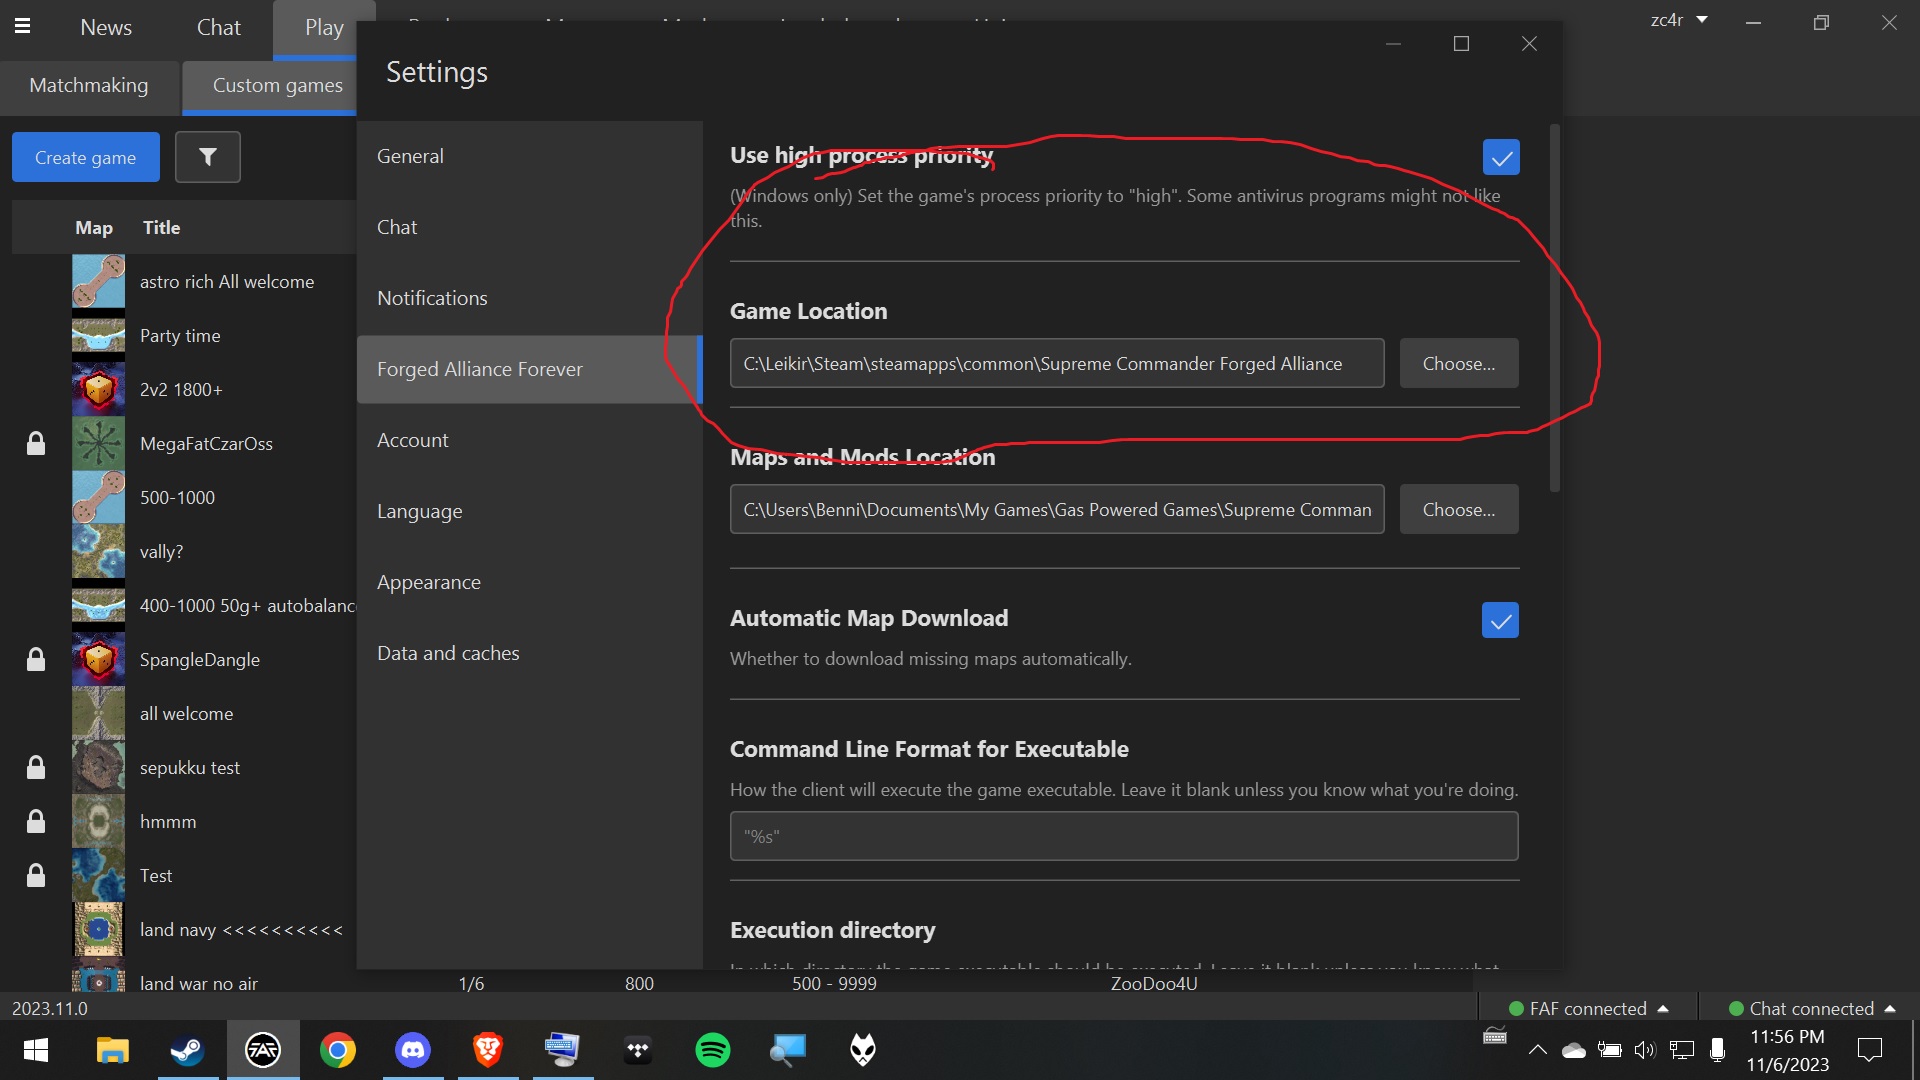Choose a new Maps and Mods Location
Image resolution: width=1920 pixels, height=1080 pixels.
tap(1459, 509)
